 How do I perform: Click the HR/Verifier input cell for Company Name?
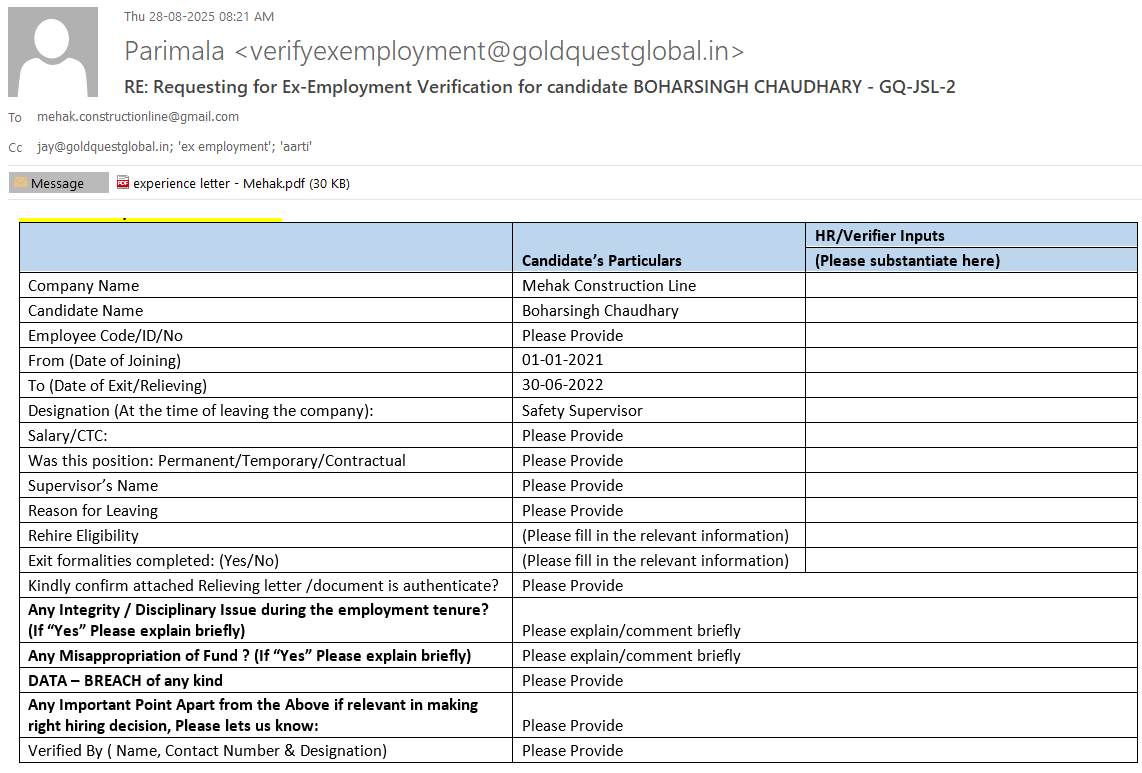point(970,285)
